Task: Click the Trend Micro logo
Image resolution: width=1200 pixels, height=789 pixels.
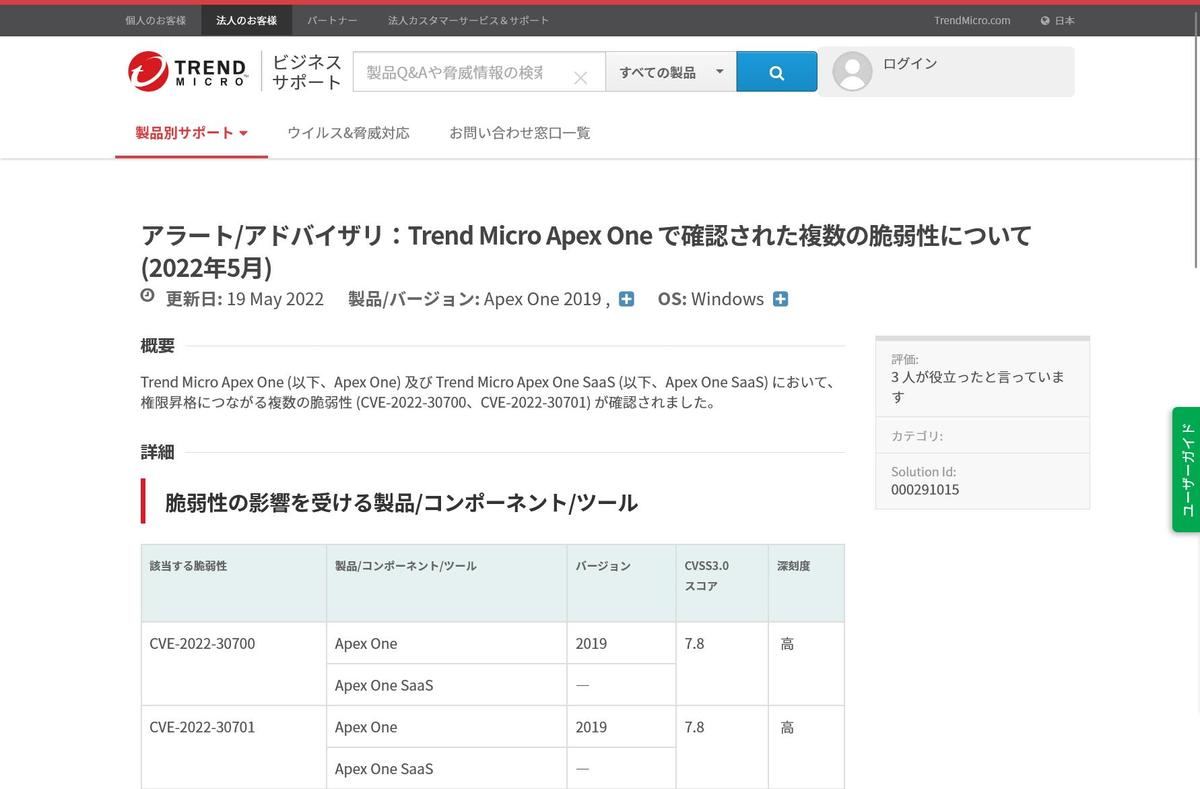Action: 188,71
